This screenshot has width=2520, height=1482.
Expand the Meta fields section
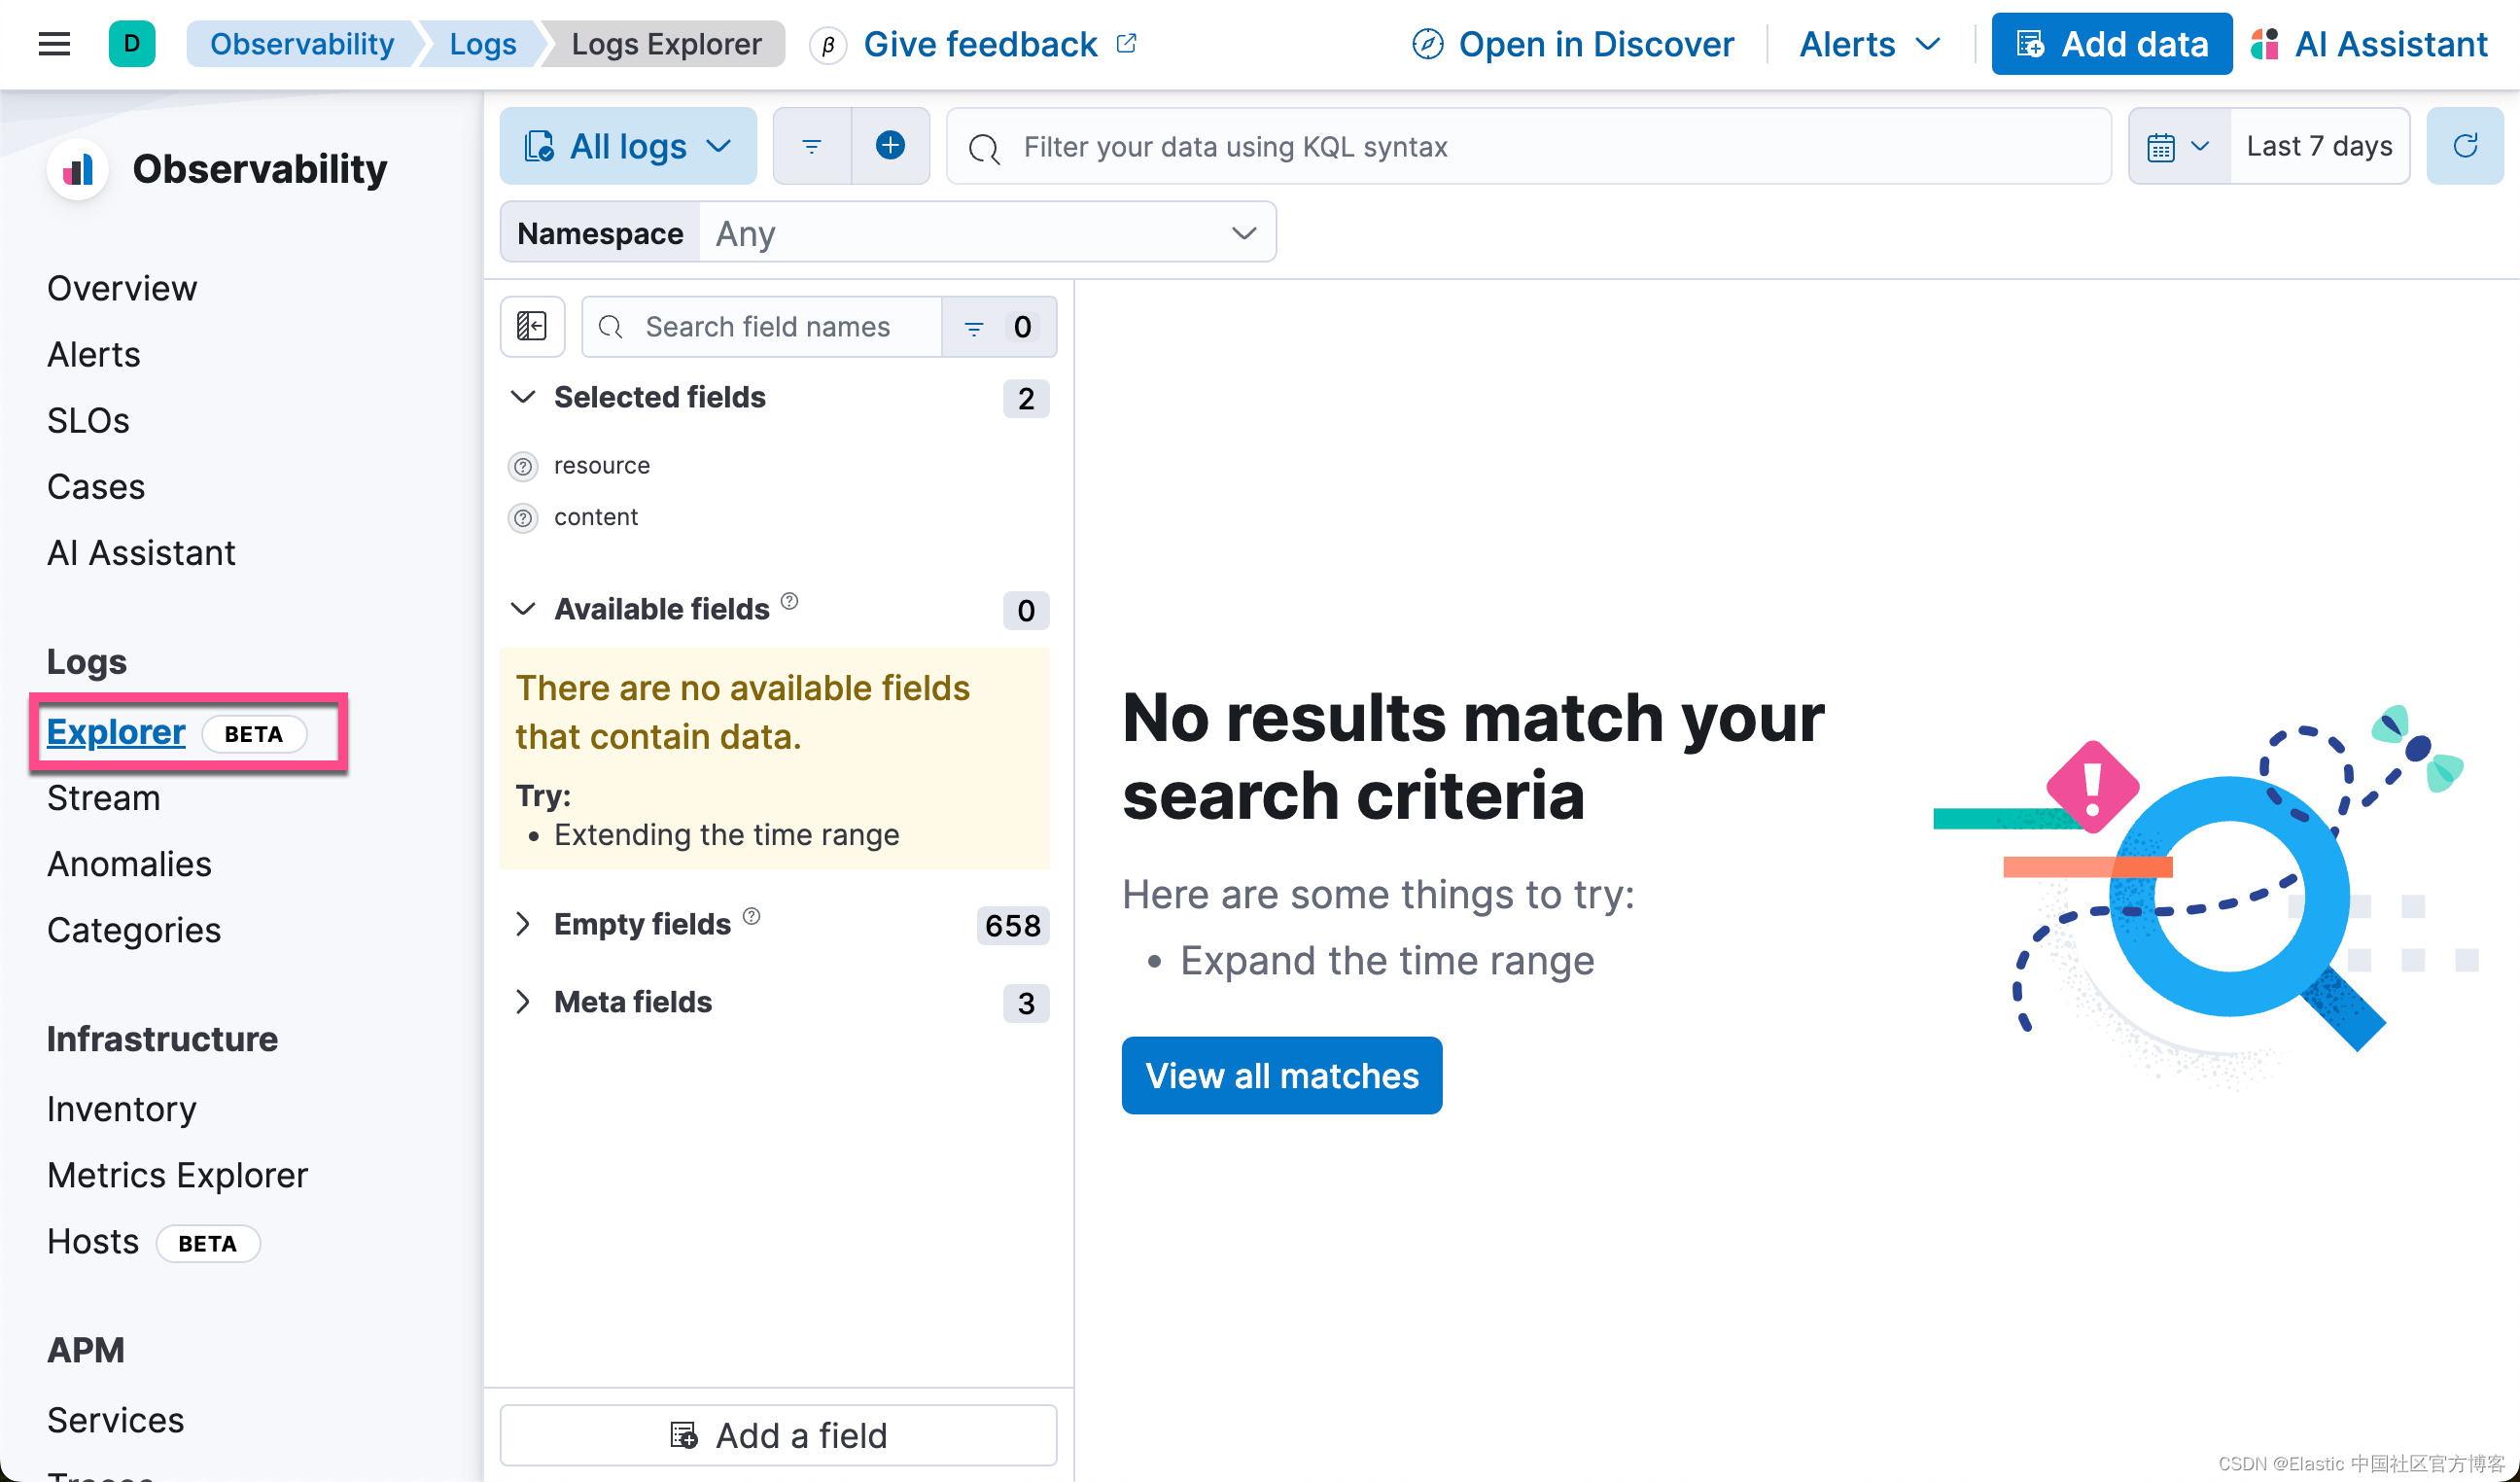point(523,1002)
